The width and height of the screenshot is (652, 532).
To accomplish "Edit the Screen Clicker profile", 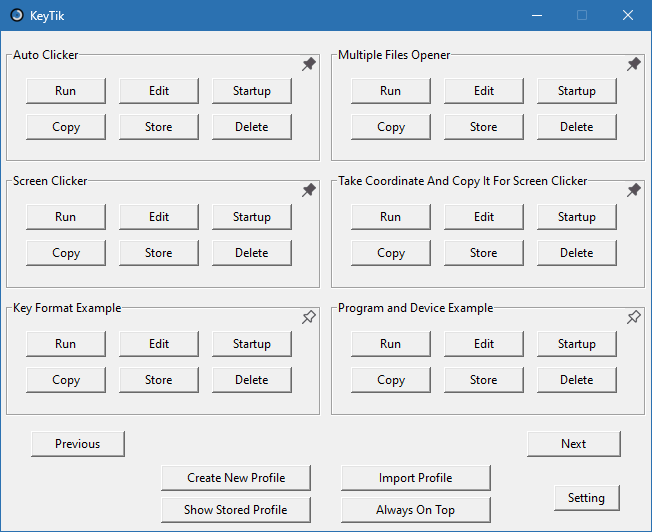I will pos(159,217).
